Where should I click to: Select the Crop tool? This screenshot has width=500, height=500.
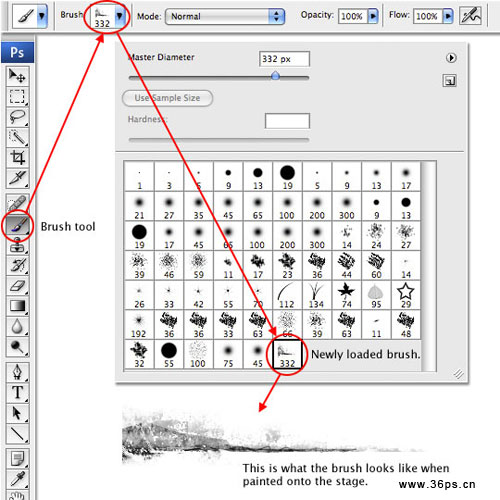click(17, 158)
